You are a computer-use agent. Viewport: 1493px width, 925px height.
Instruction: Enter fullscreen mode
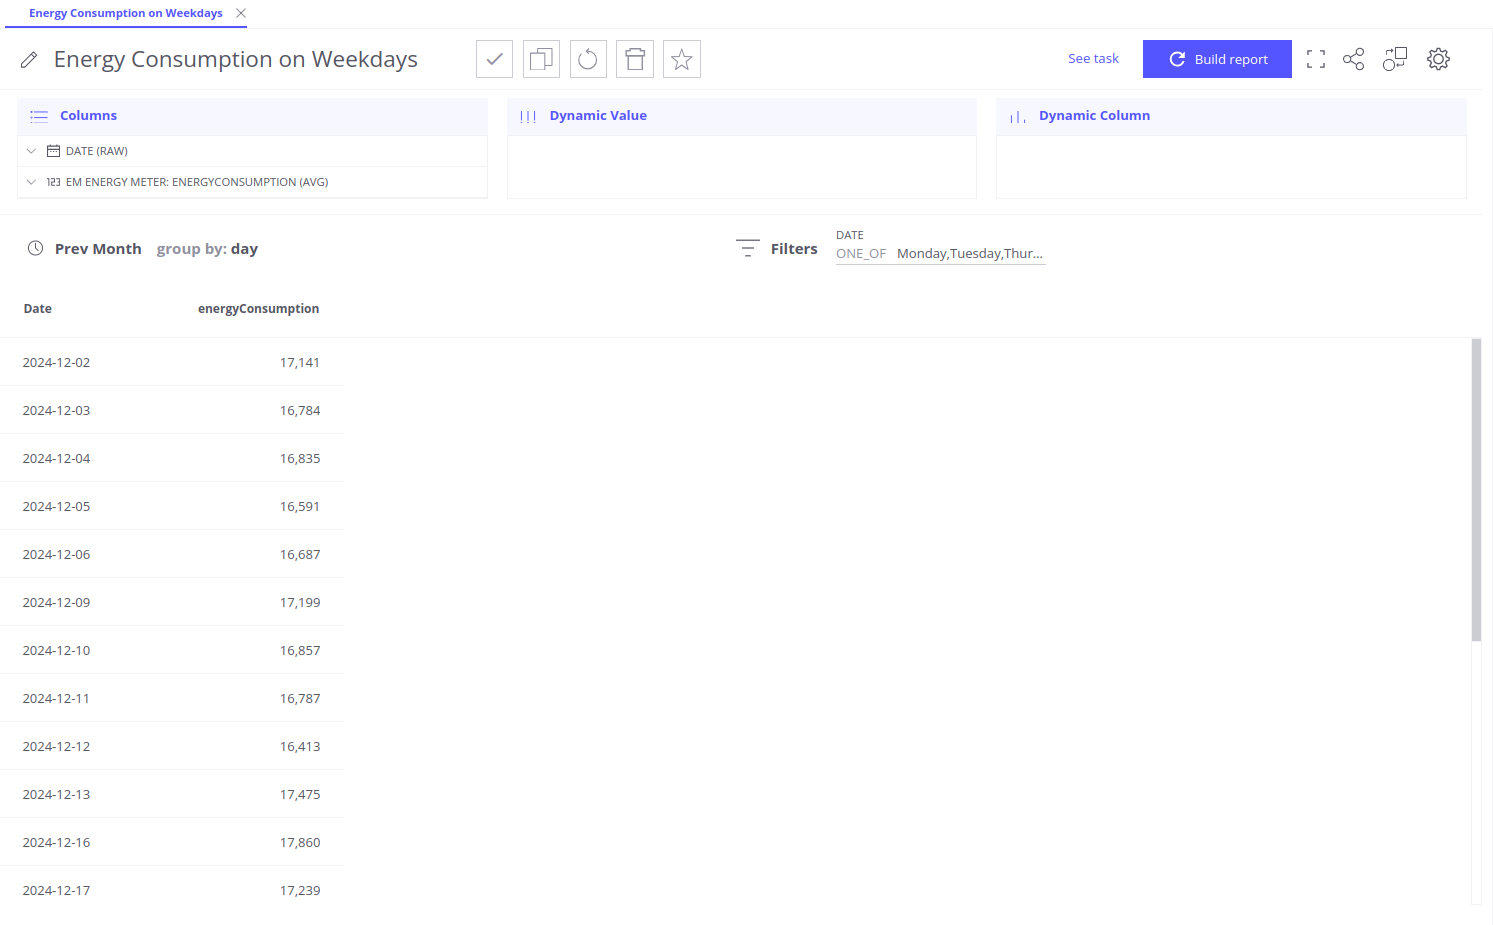coord(1316,59)
